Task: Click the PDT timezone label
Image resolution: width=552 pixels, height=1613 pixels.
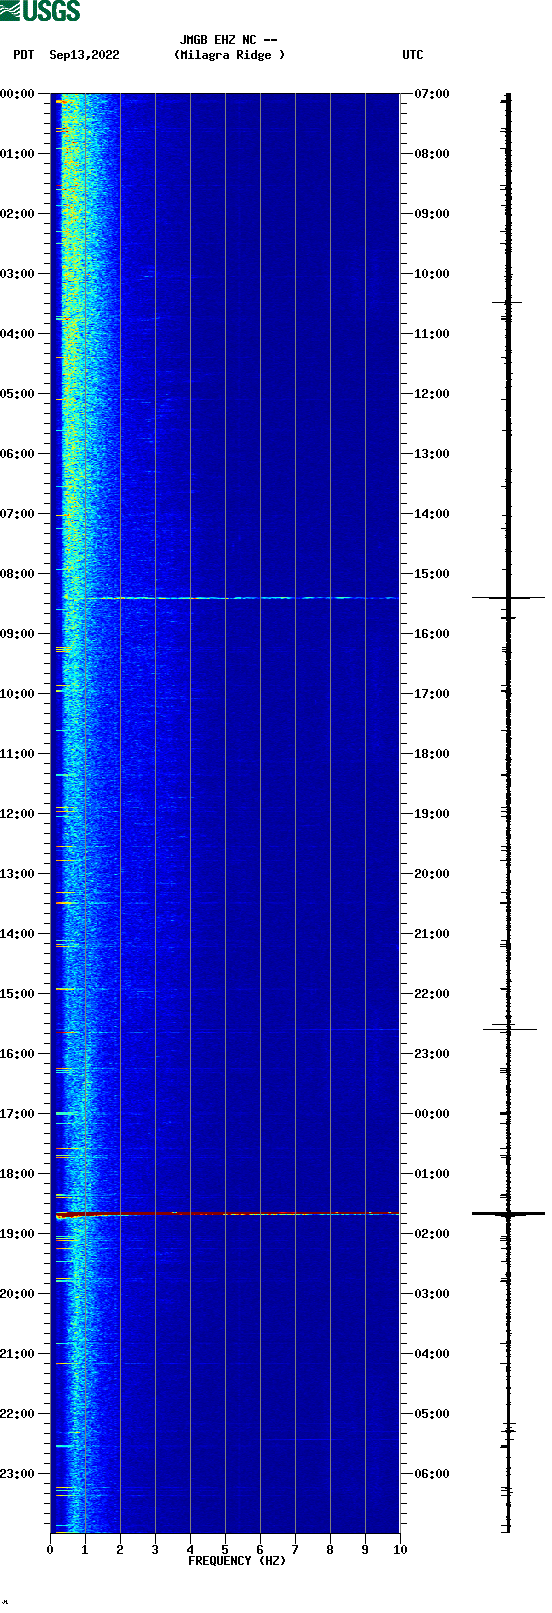Action: pos(24,55)
